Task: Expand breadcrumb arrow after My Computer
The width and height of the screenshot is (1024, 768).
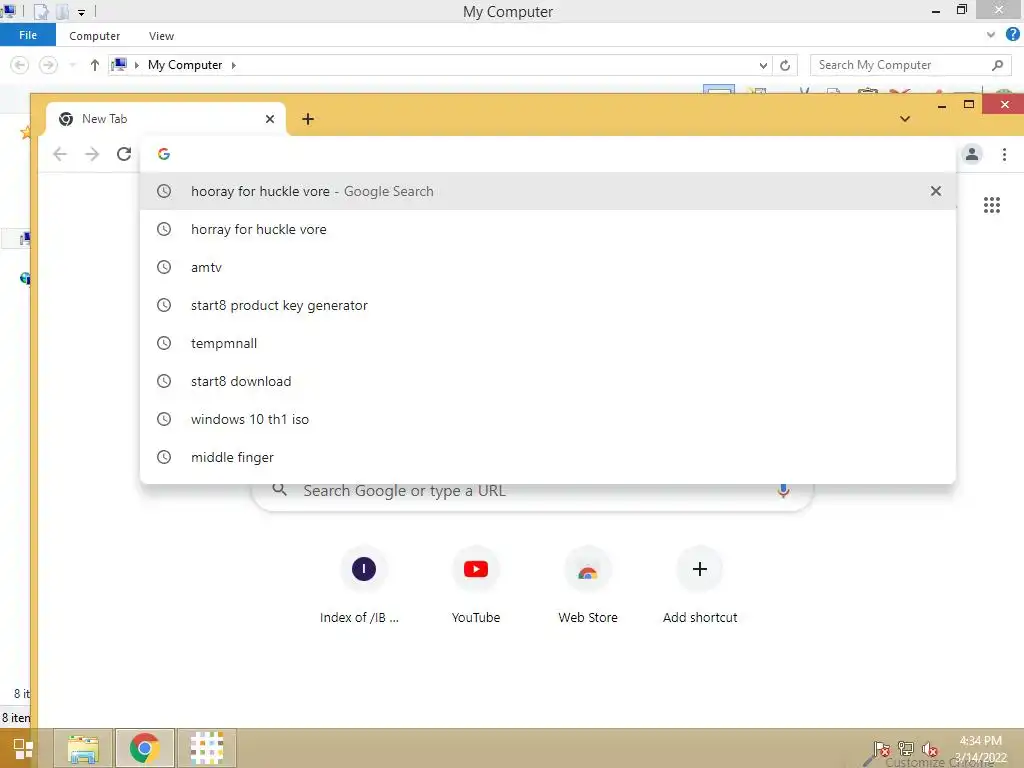Action: coord(234,65)
